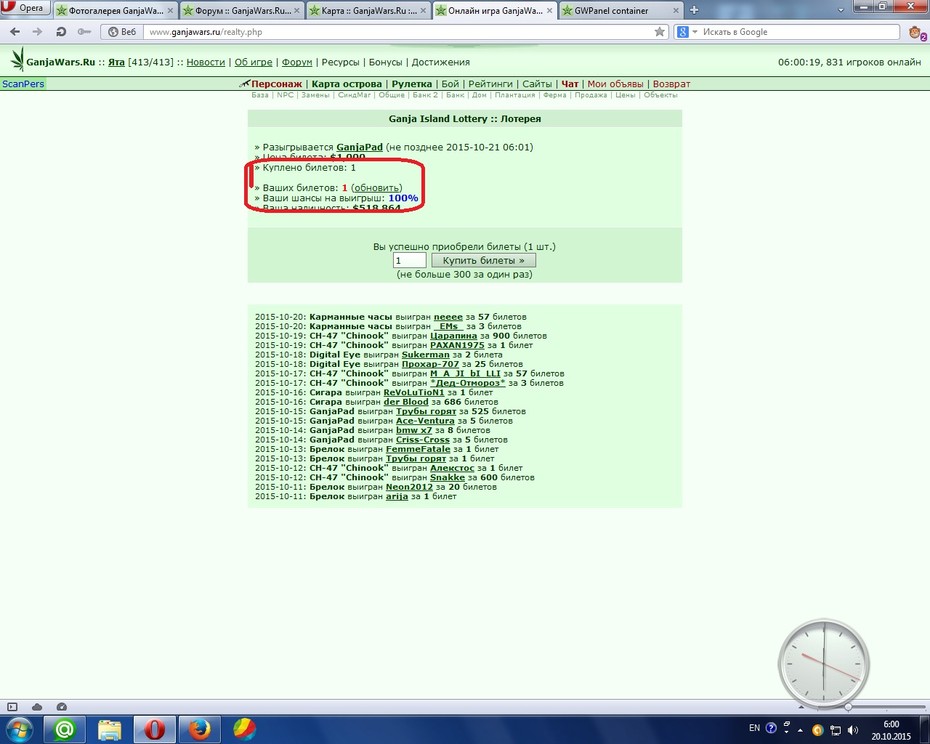Screen dimensions: 930x744
Task: Open winner Ace-Ventura profile link
Action: pos(425,421)
